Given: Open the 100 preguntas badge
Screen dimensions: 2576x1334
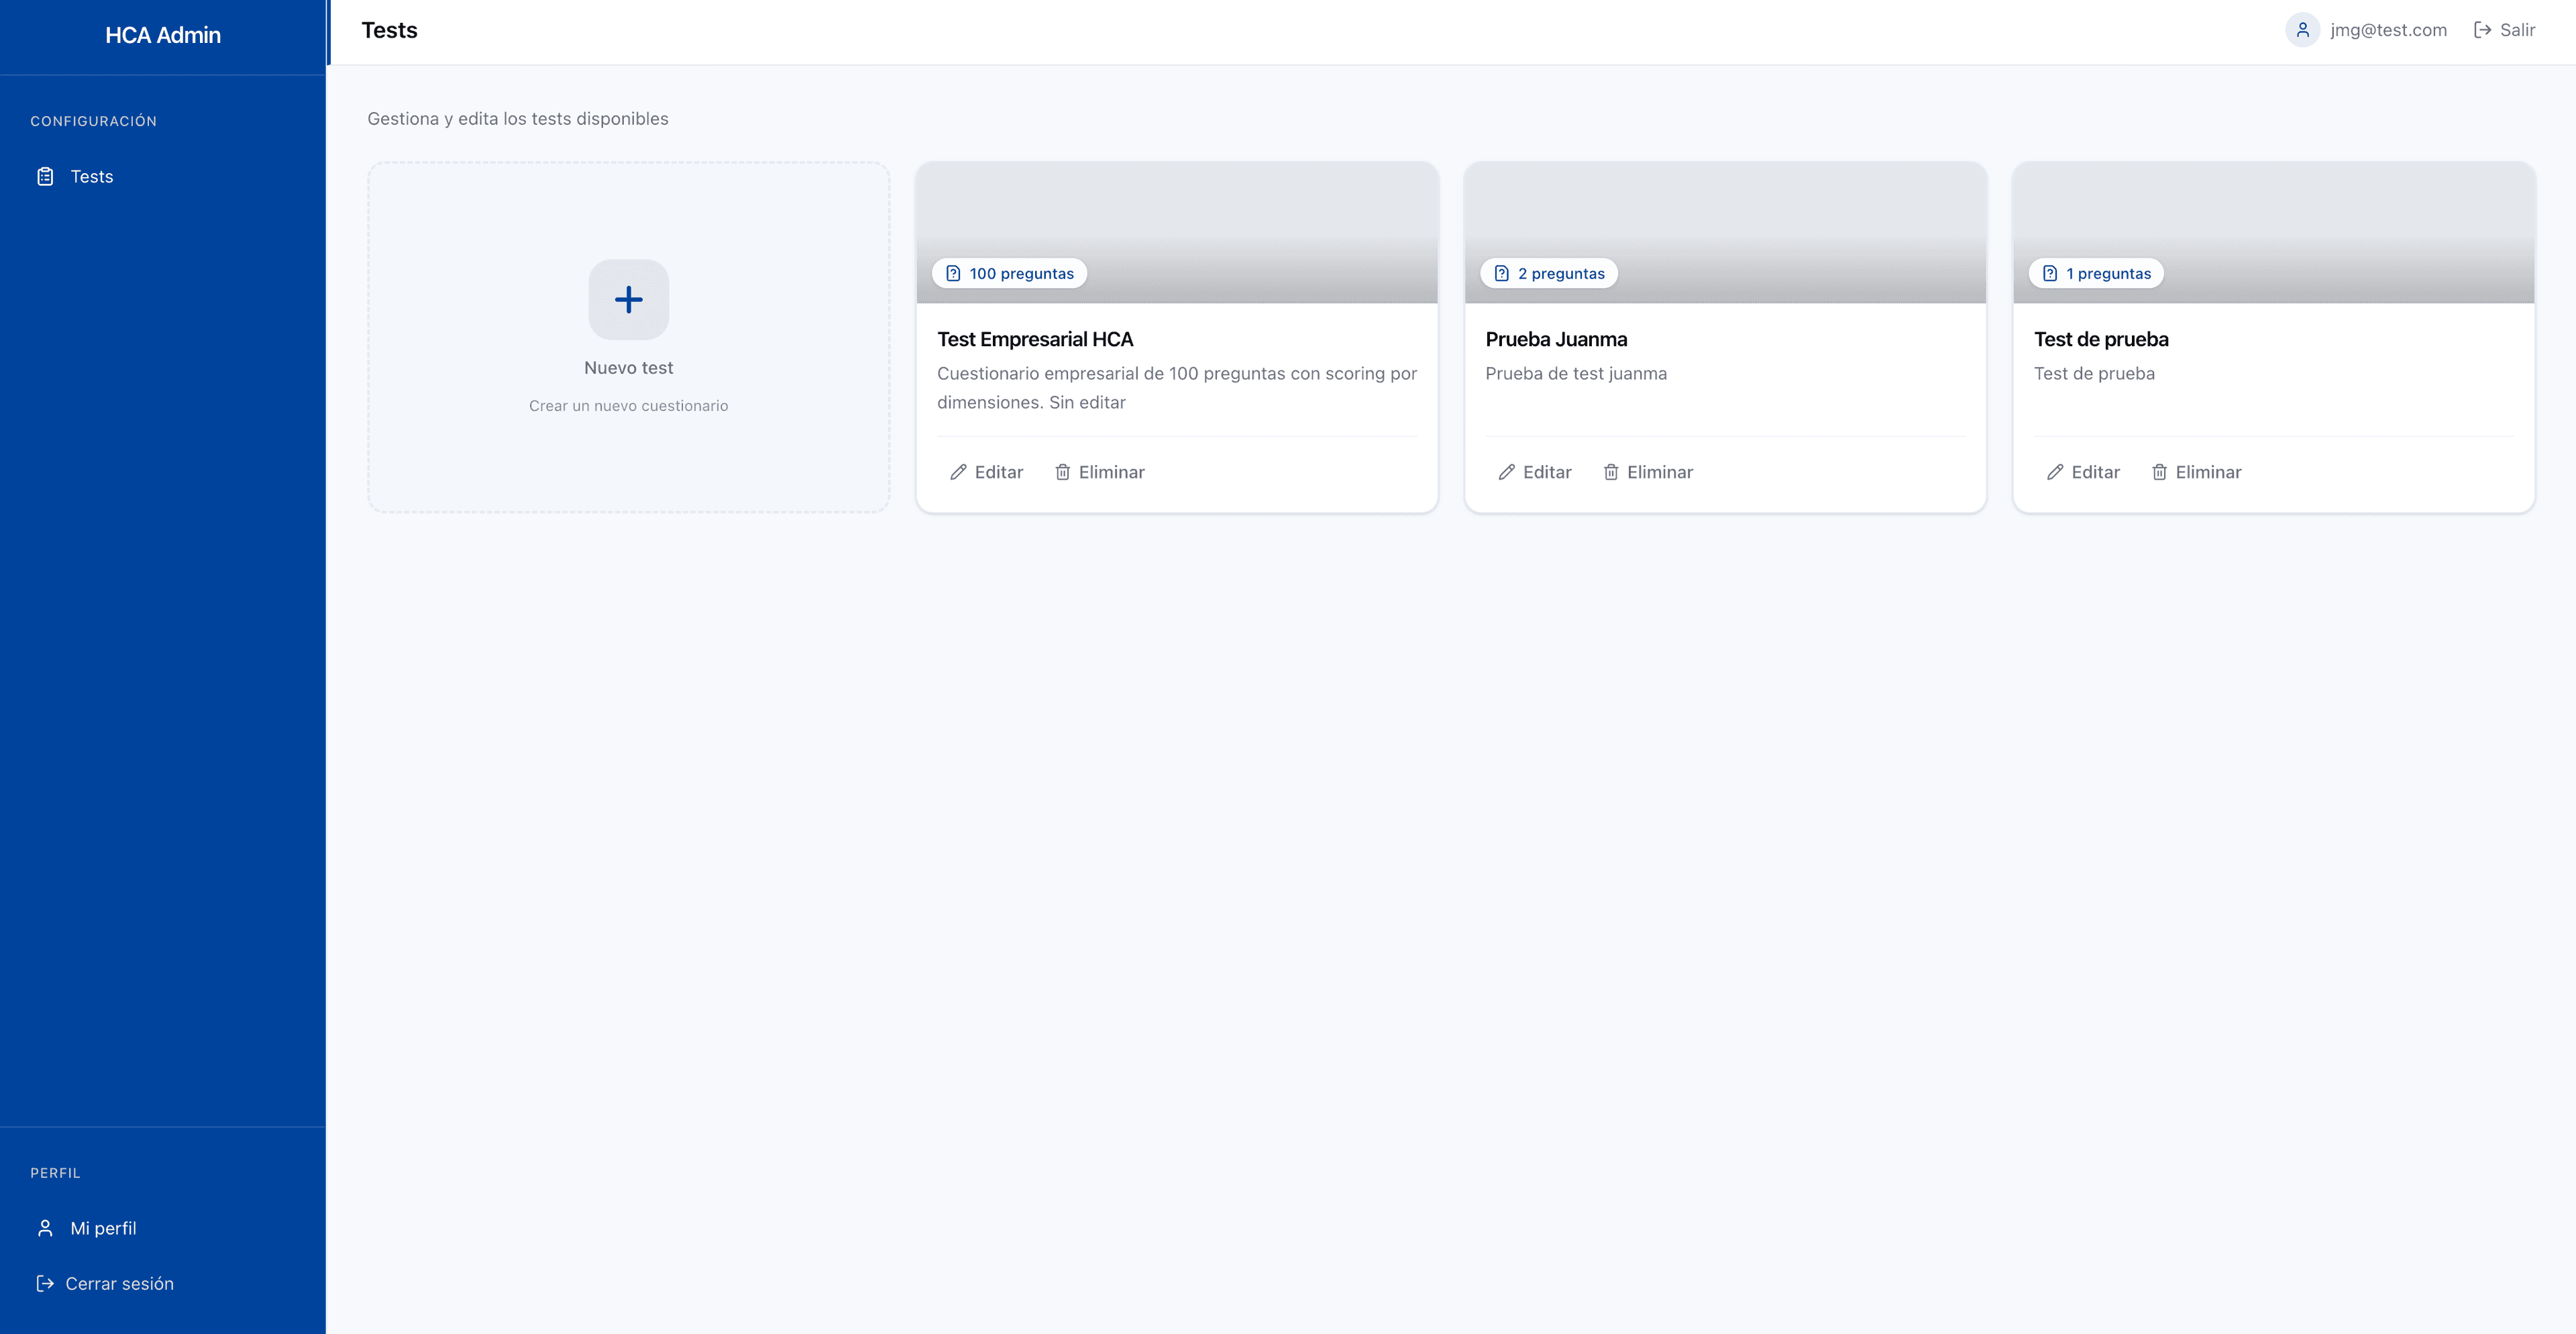Looking at the screenshot, I should click(x=1009, y=272).
